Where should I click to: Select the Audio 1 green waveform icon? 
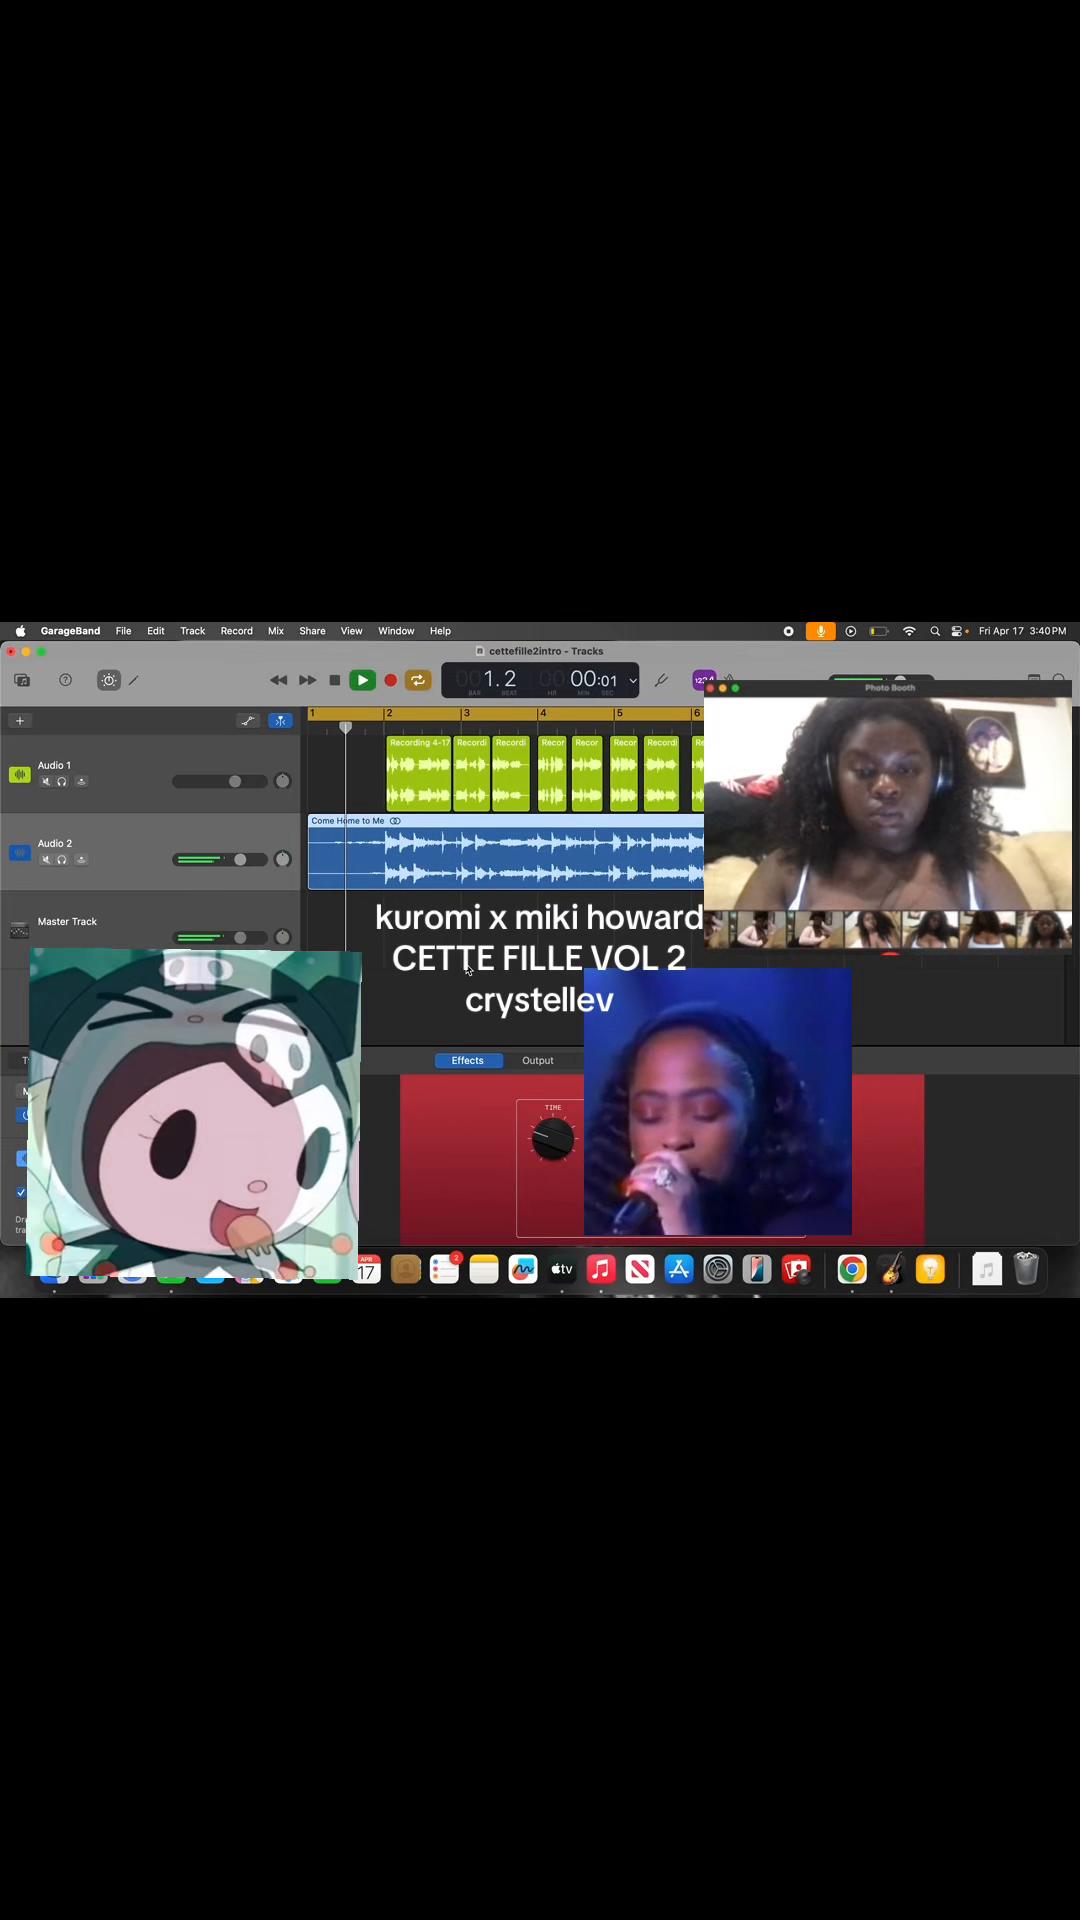(x=20, y=774)
